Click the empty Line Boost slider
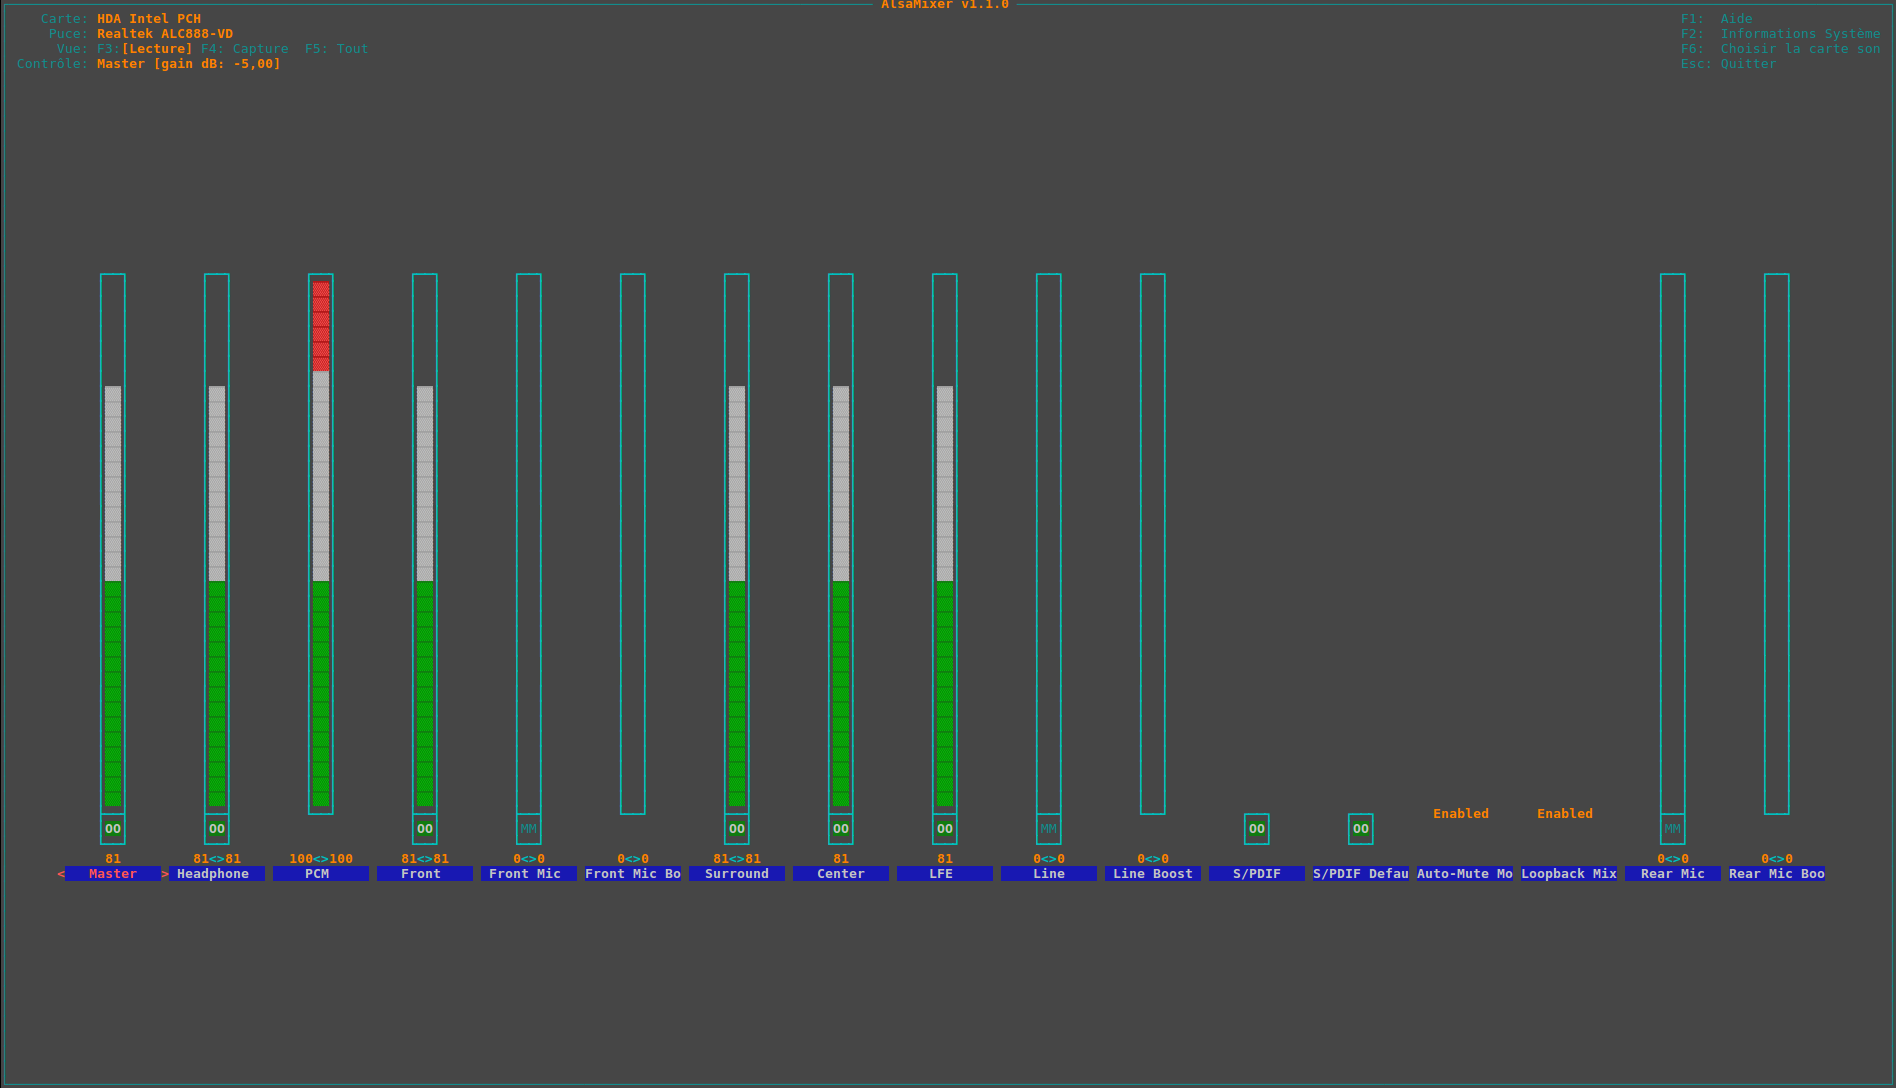The width and height of the screenshot is (1896, 1088). 1153,543
